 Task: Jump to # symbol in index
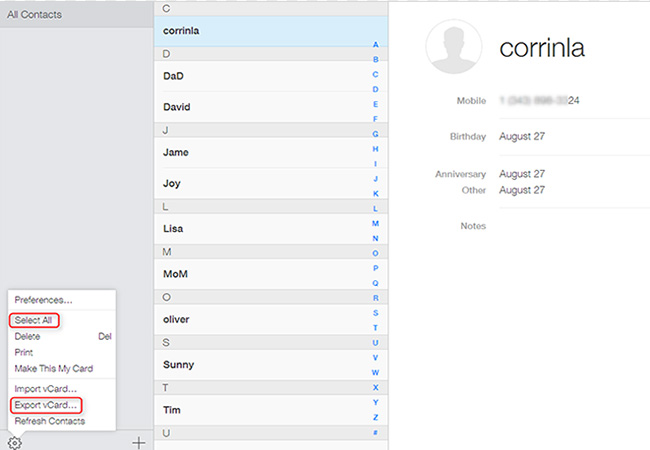[x=376, y=433]
